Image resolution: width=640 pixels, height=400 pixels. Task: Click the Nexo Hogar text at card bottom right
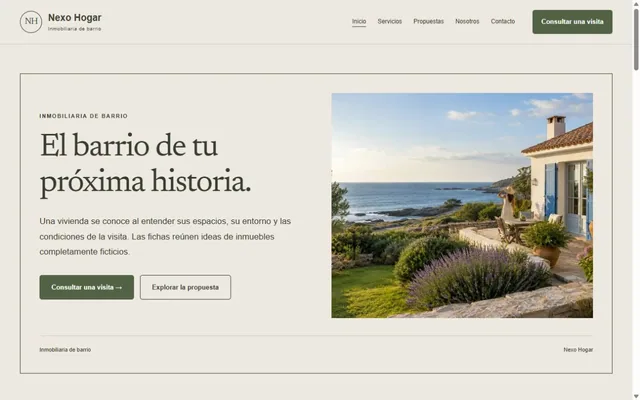click(x=578, y=350)
